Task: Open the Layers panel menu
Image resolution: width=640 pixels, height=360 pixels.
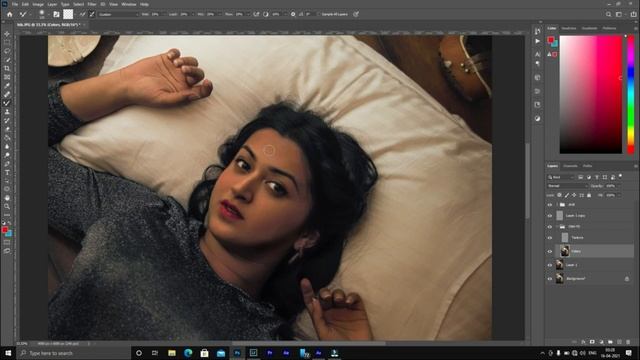Action: tap(636, 166)
